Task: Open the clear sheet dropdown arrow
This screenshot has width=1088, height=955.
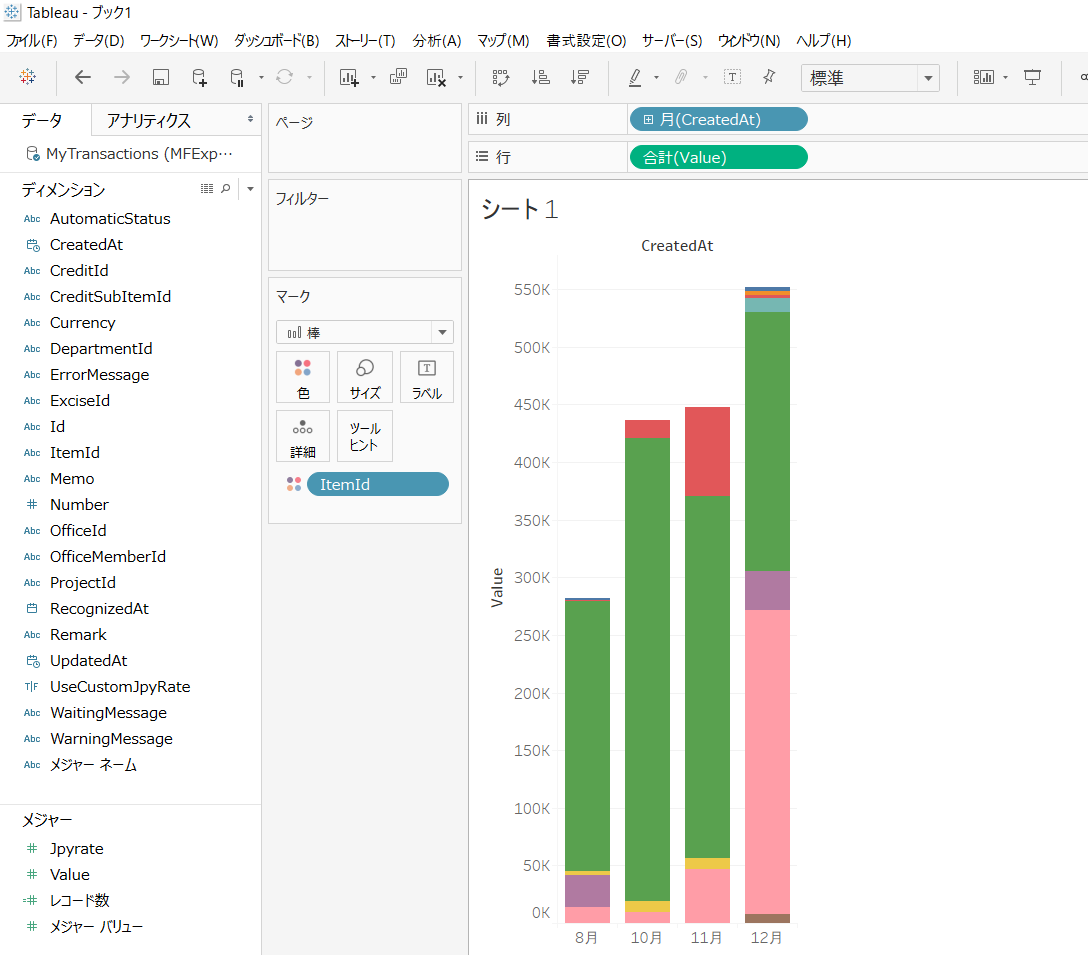Action: pos(460,77)
